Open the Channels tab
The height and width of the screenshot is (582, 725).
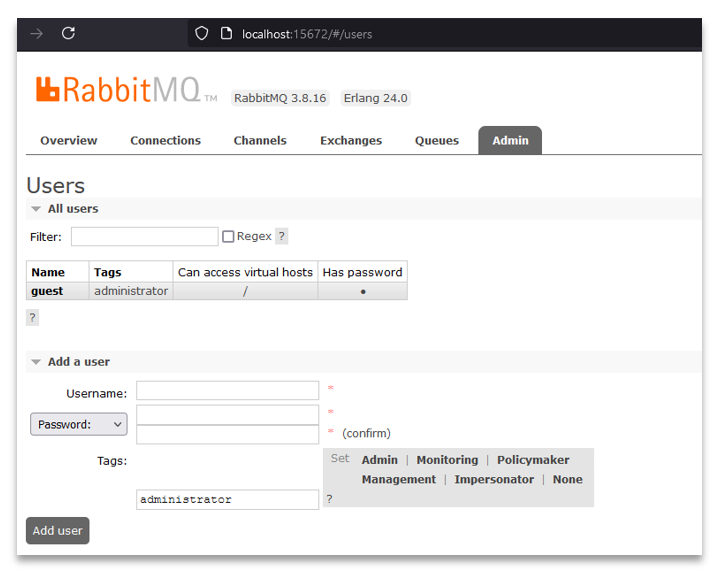click(x=260, y=141)
